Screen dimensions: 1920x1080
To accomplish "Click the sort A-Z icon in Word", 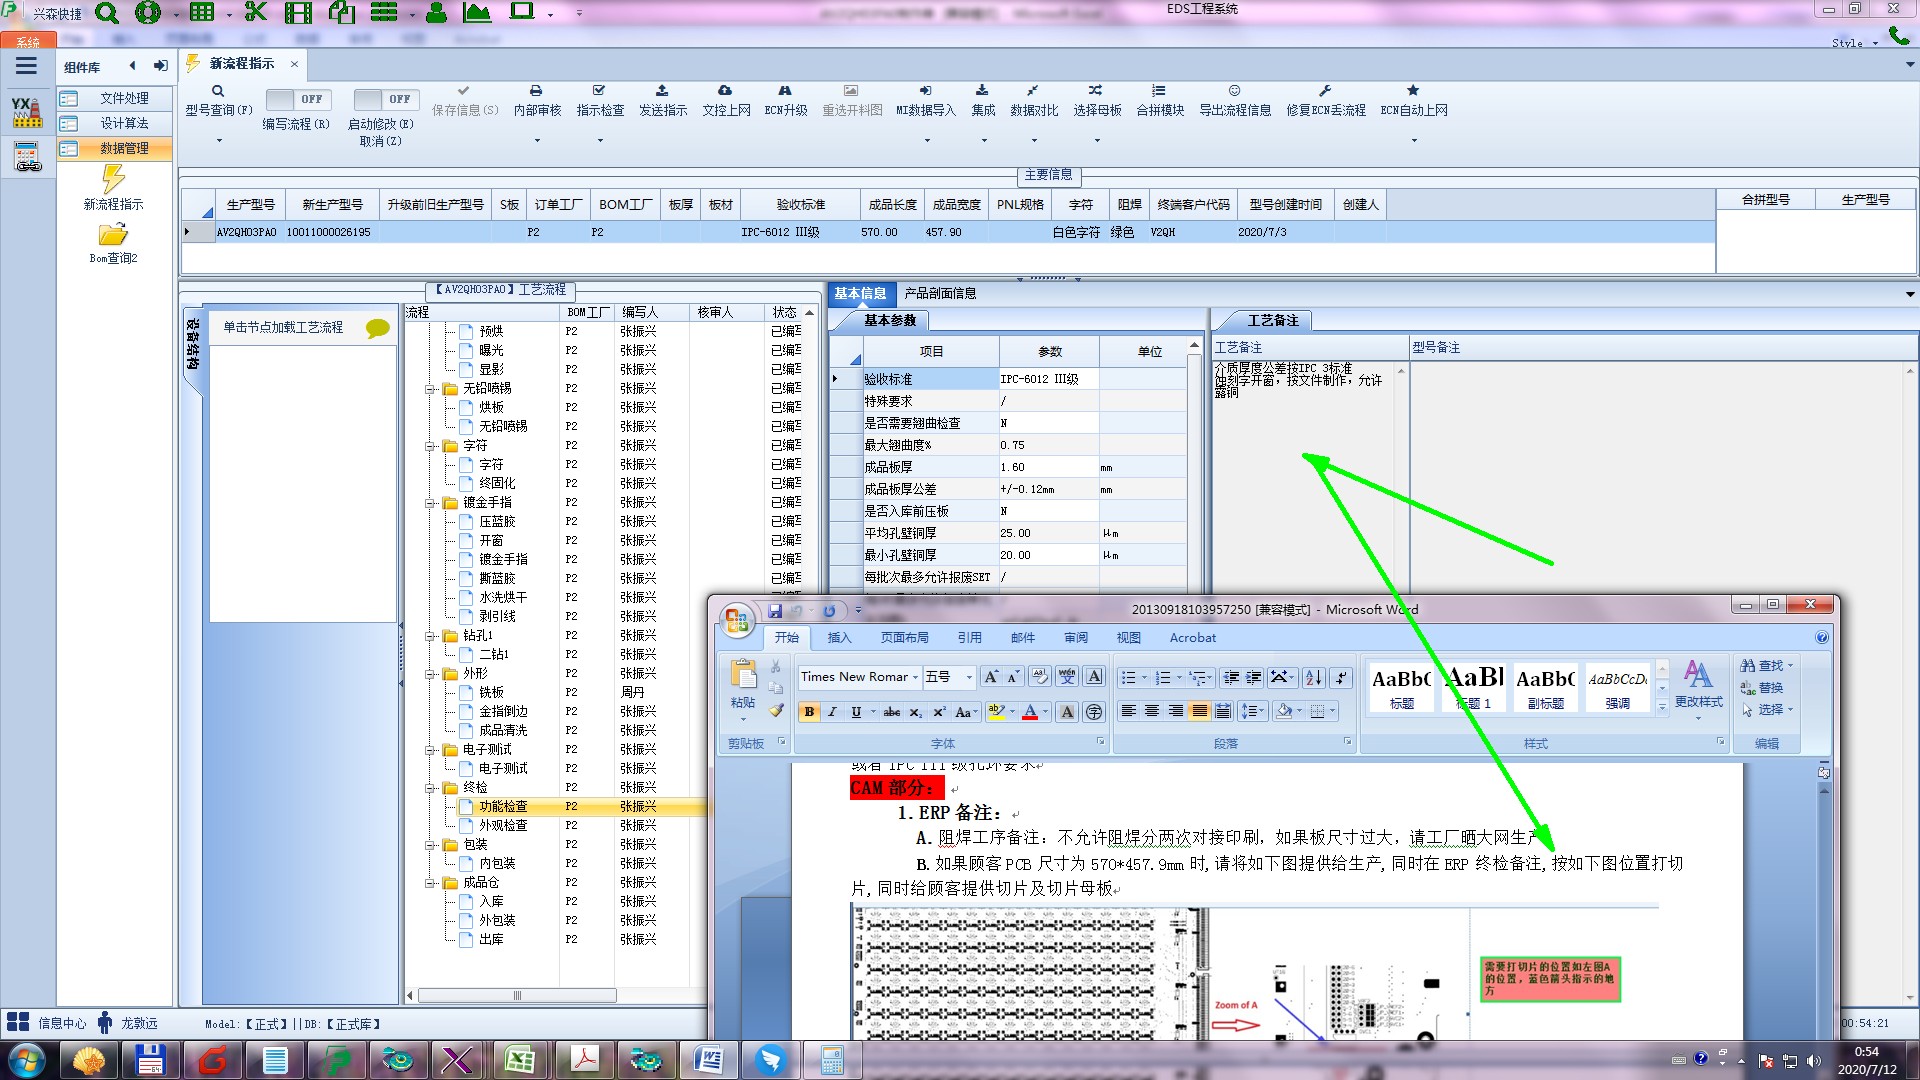I will point(1313,678).
